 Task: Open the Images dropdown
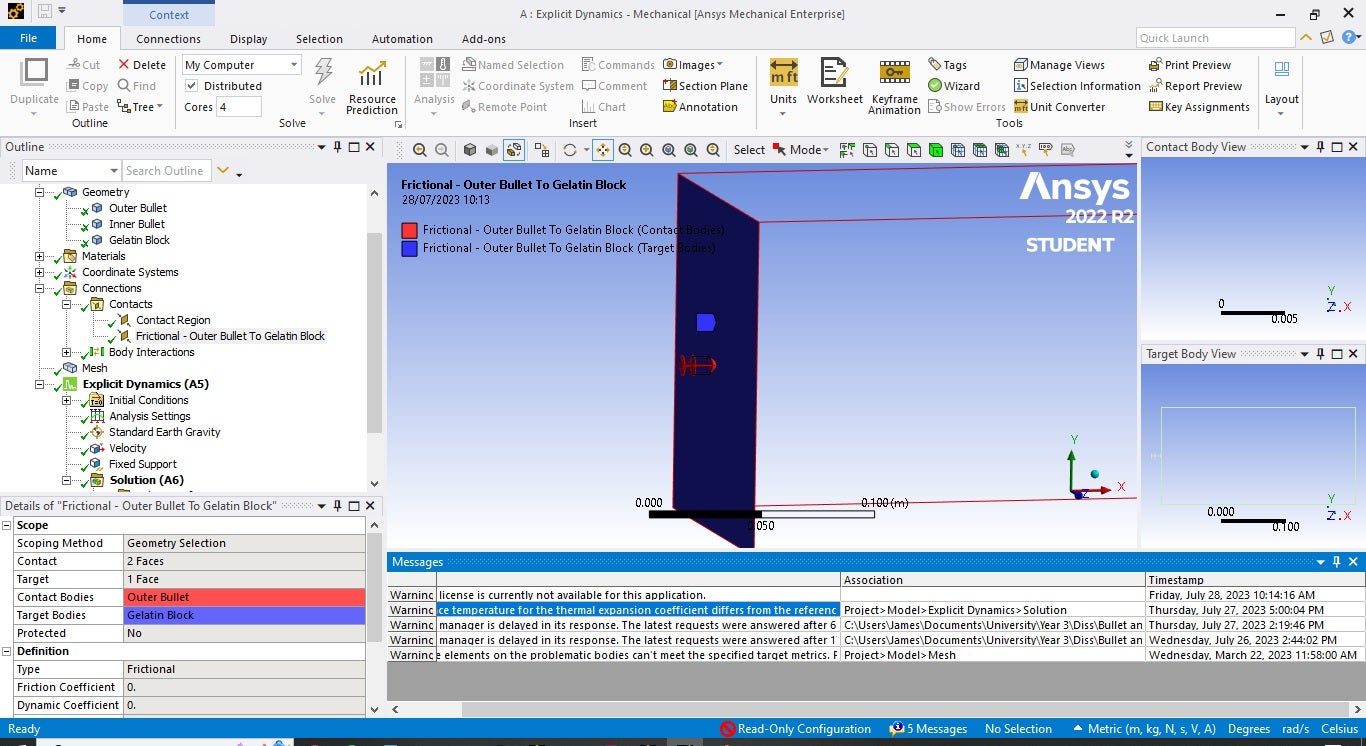click(695, 65)
